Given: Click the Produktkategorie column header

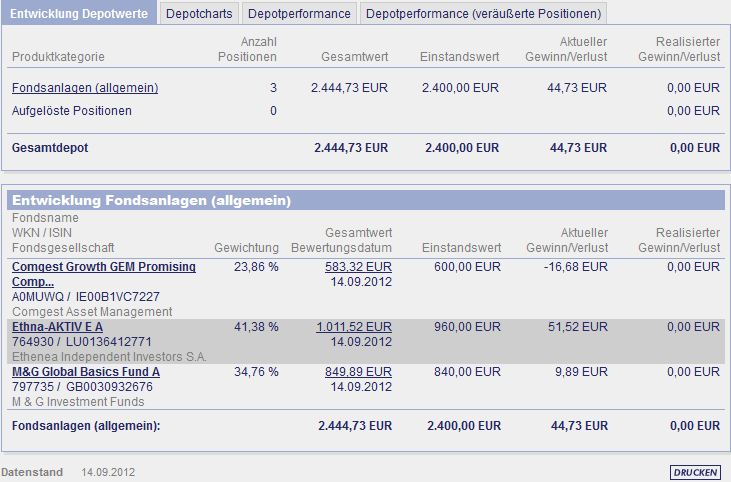Looking at the screenshot, I should coord(58,56).
